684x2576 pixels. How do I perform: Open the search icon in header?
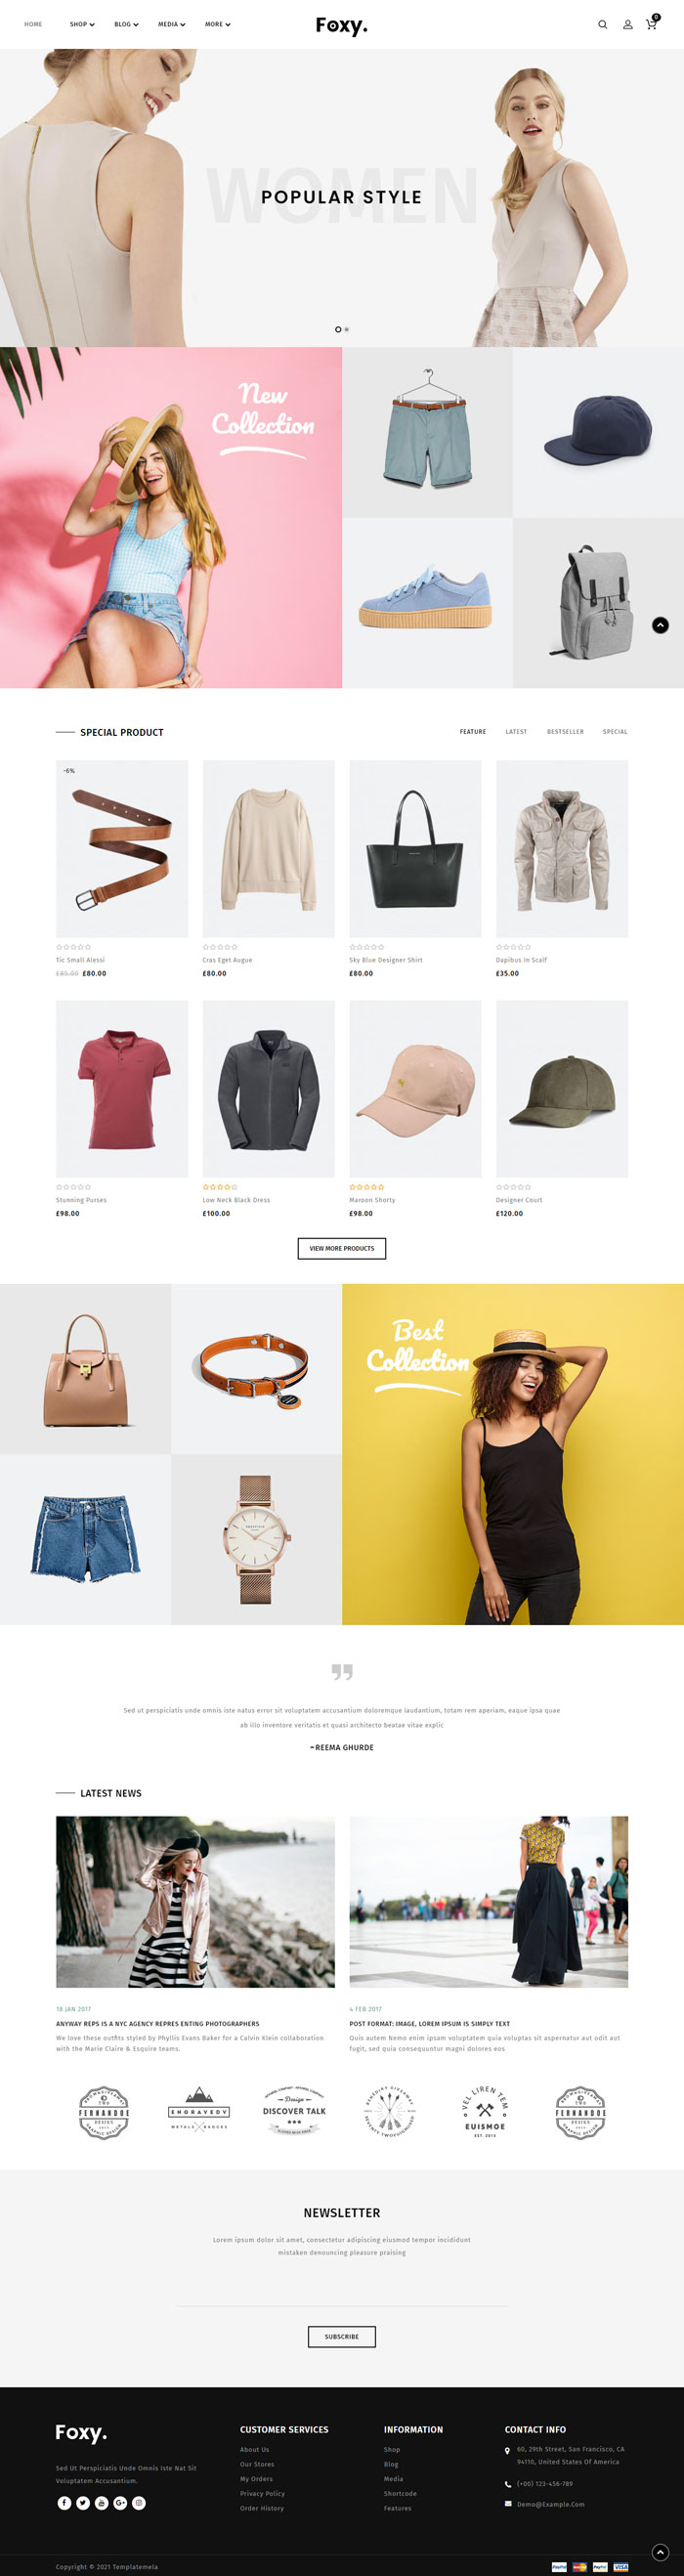(x=602, y=24)
